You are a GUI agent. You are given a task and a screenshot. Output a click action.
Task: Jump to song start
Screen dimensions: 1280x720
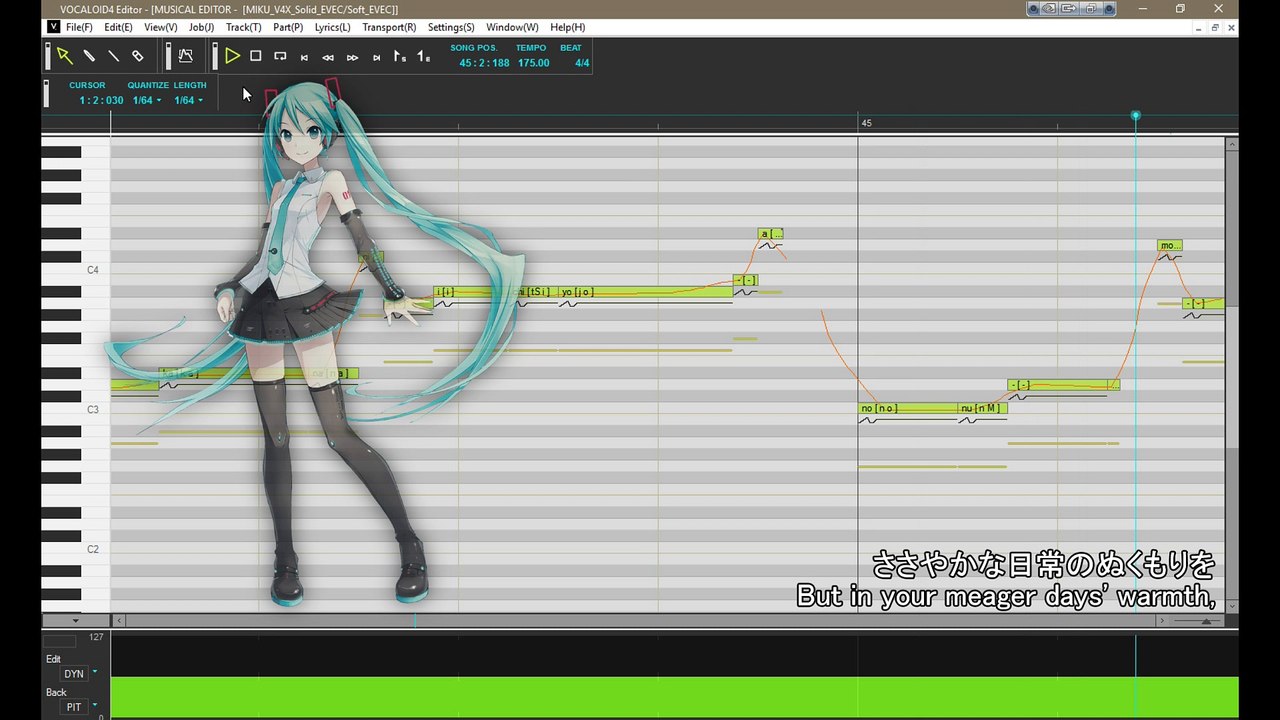304,57
